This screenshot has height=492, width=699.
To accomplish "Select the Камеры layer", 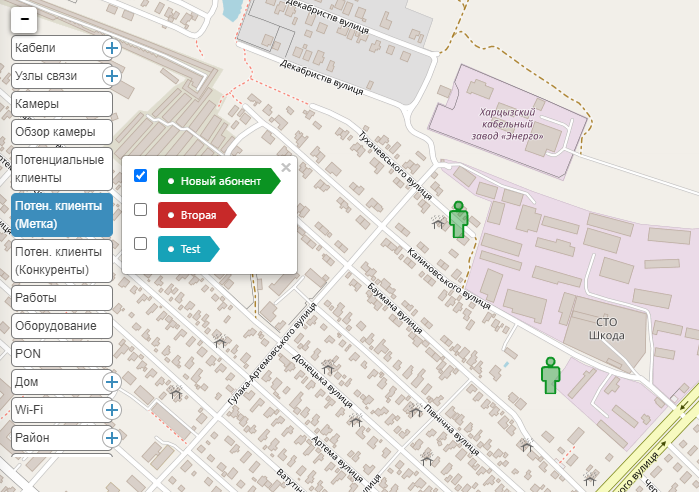I will tap(61, 104).
